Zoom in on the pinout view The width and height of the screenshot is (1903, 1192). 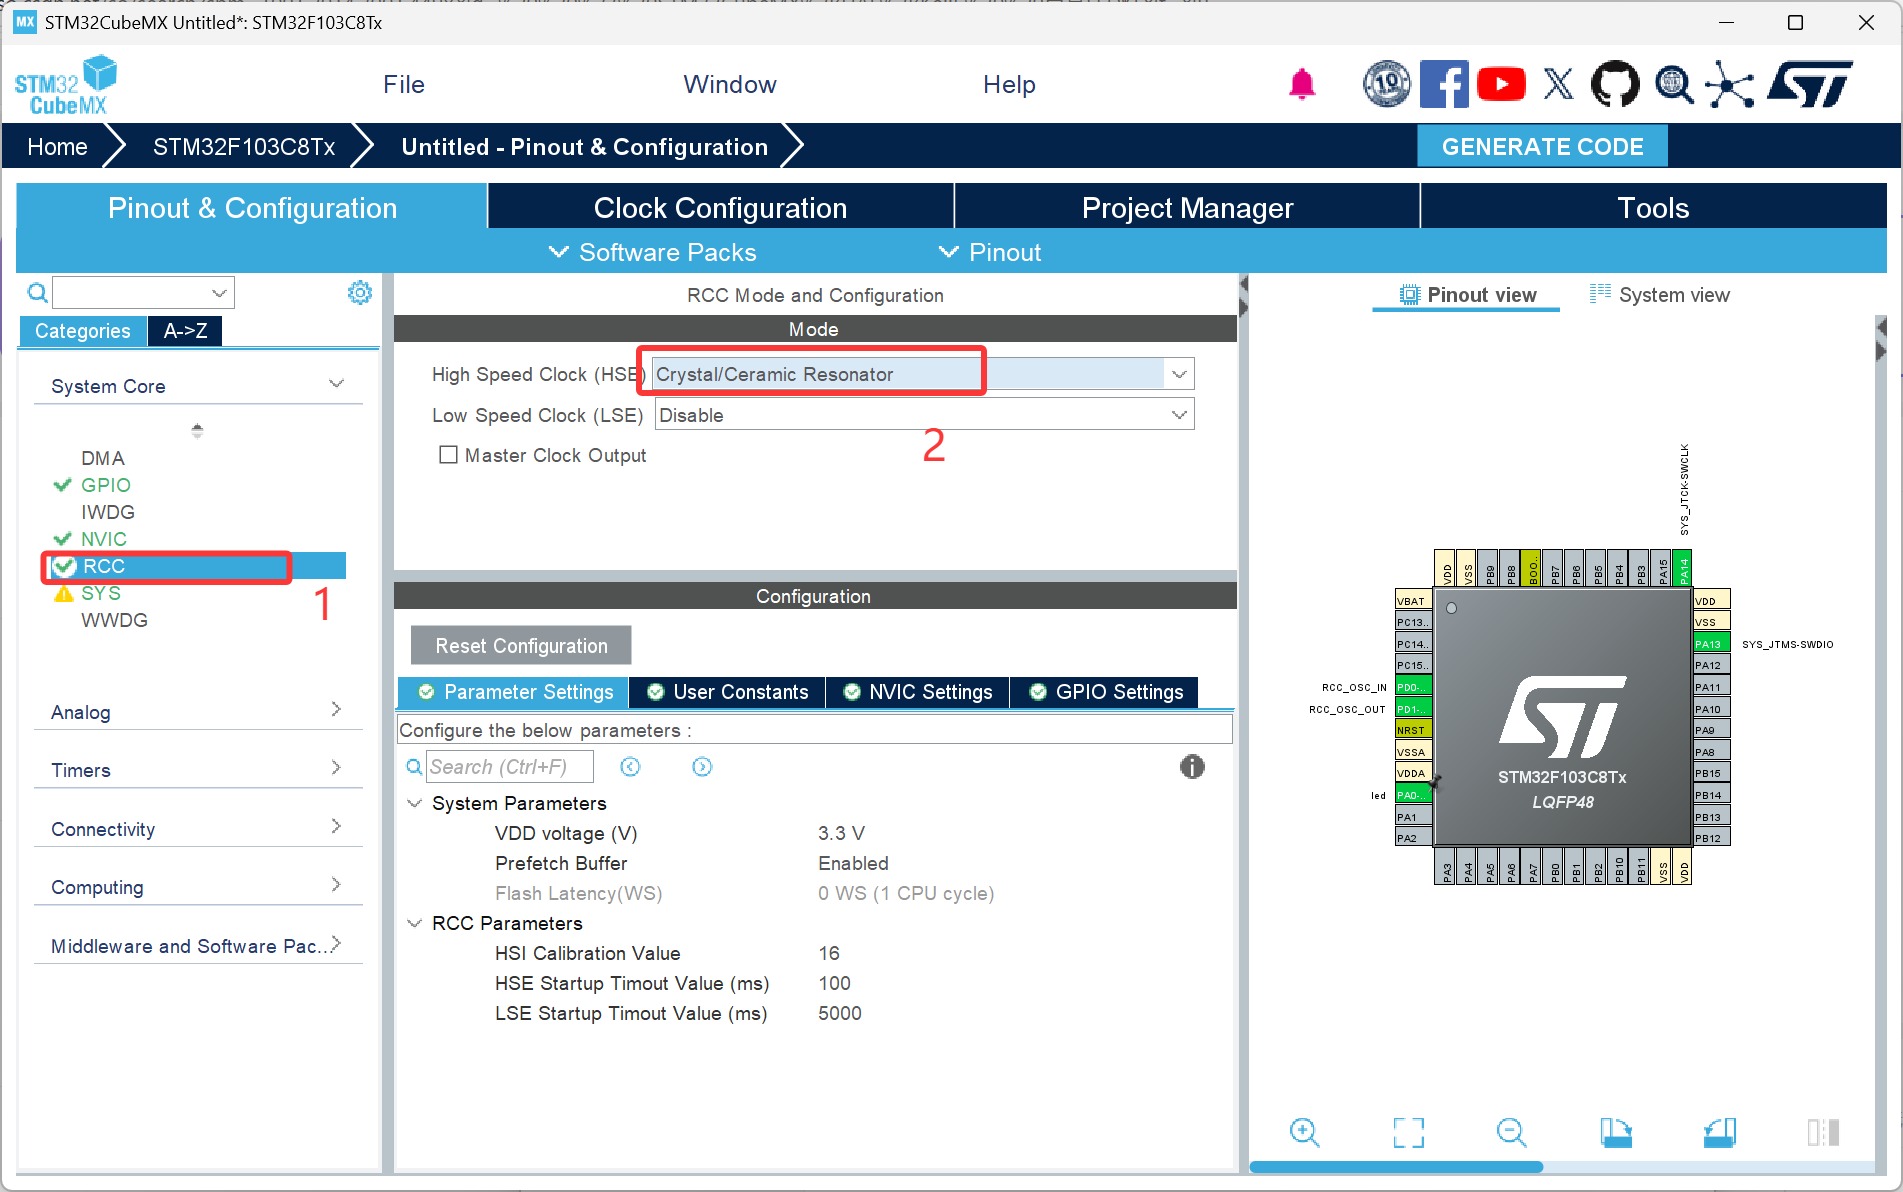click(1304, 1132)
